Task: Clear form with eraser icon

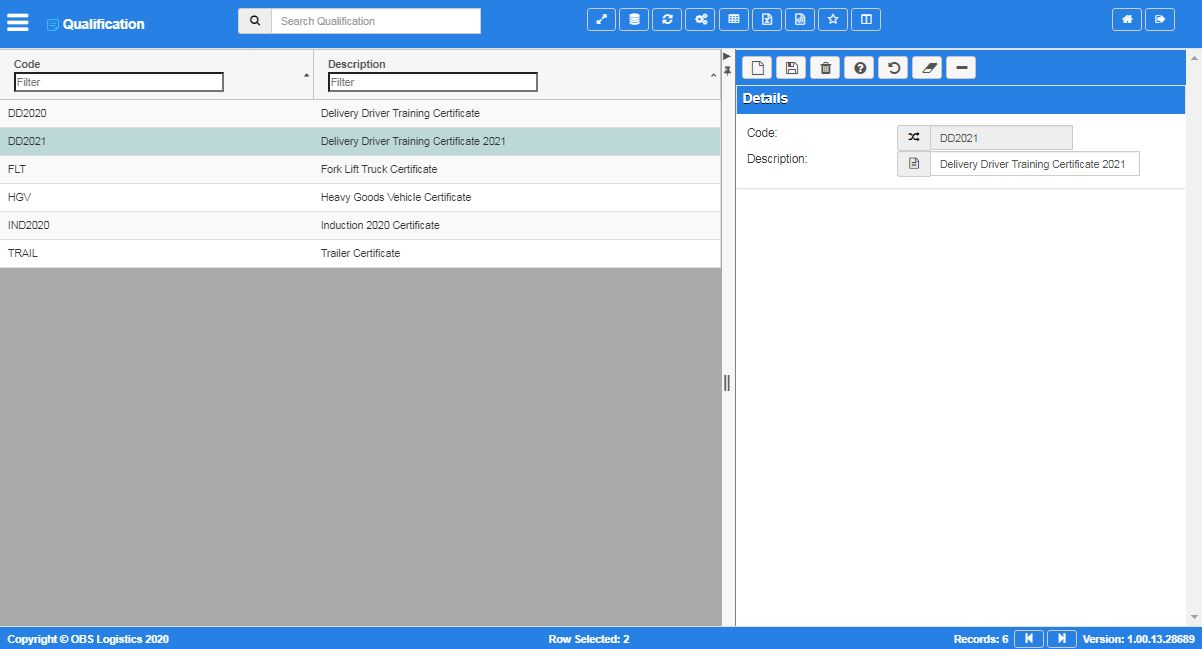Action: (x=927, y=68)
